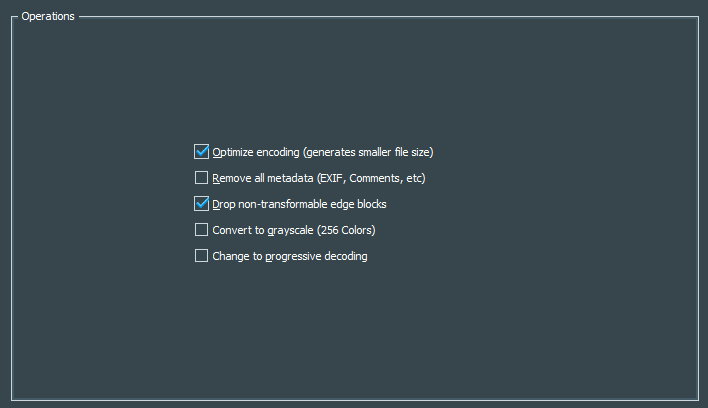Click the "Remove all metadata" label text

(x=263, y=179)
